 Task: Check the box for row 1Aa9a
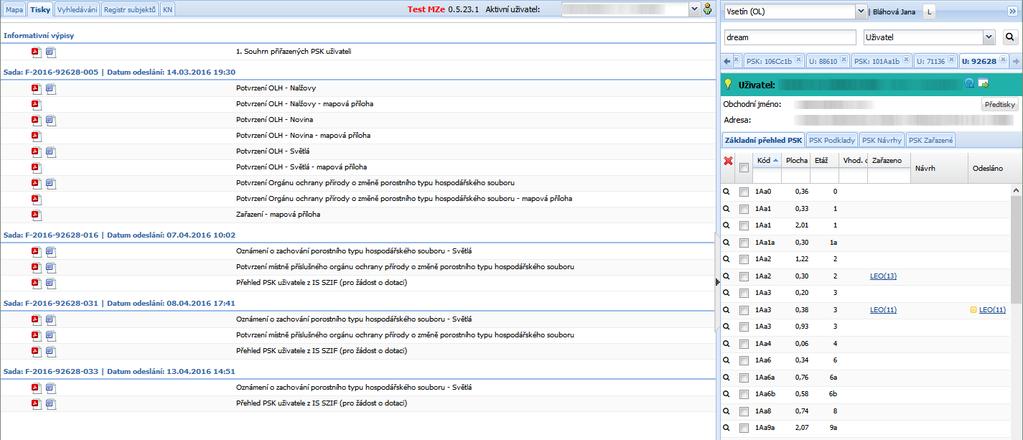click(744, 428)
